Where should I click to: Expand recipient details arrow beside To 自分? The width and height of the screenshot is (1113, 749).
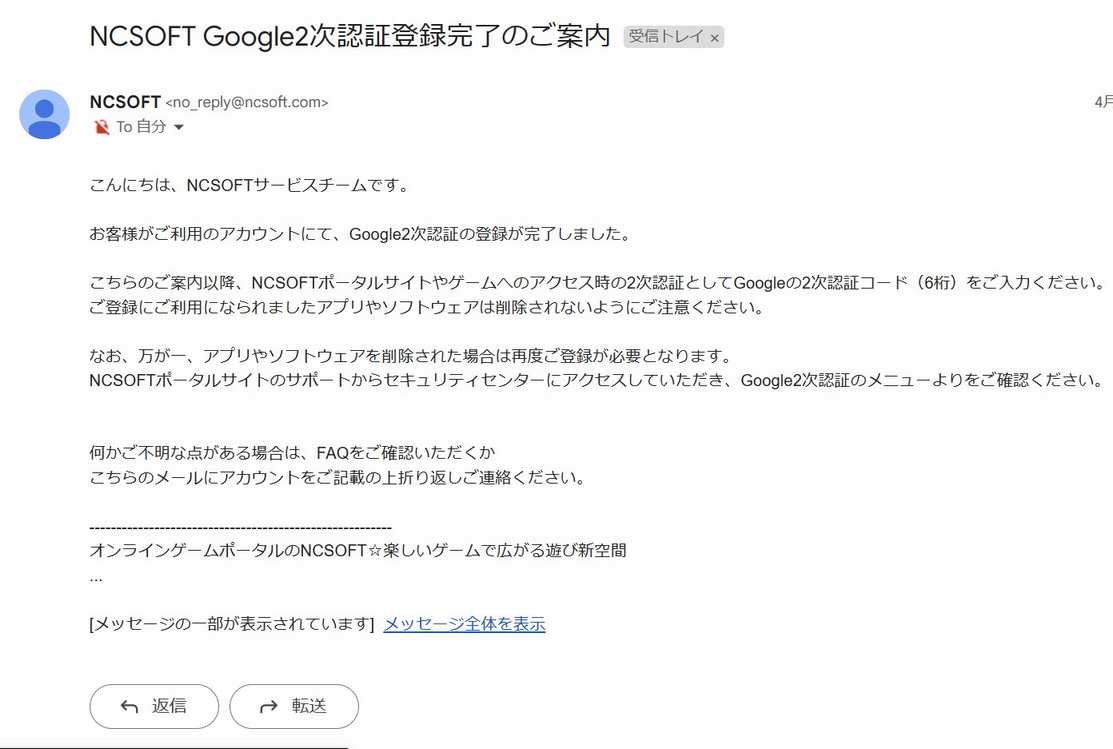coord(179,128)
